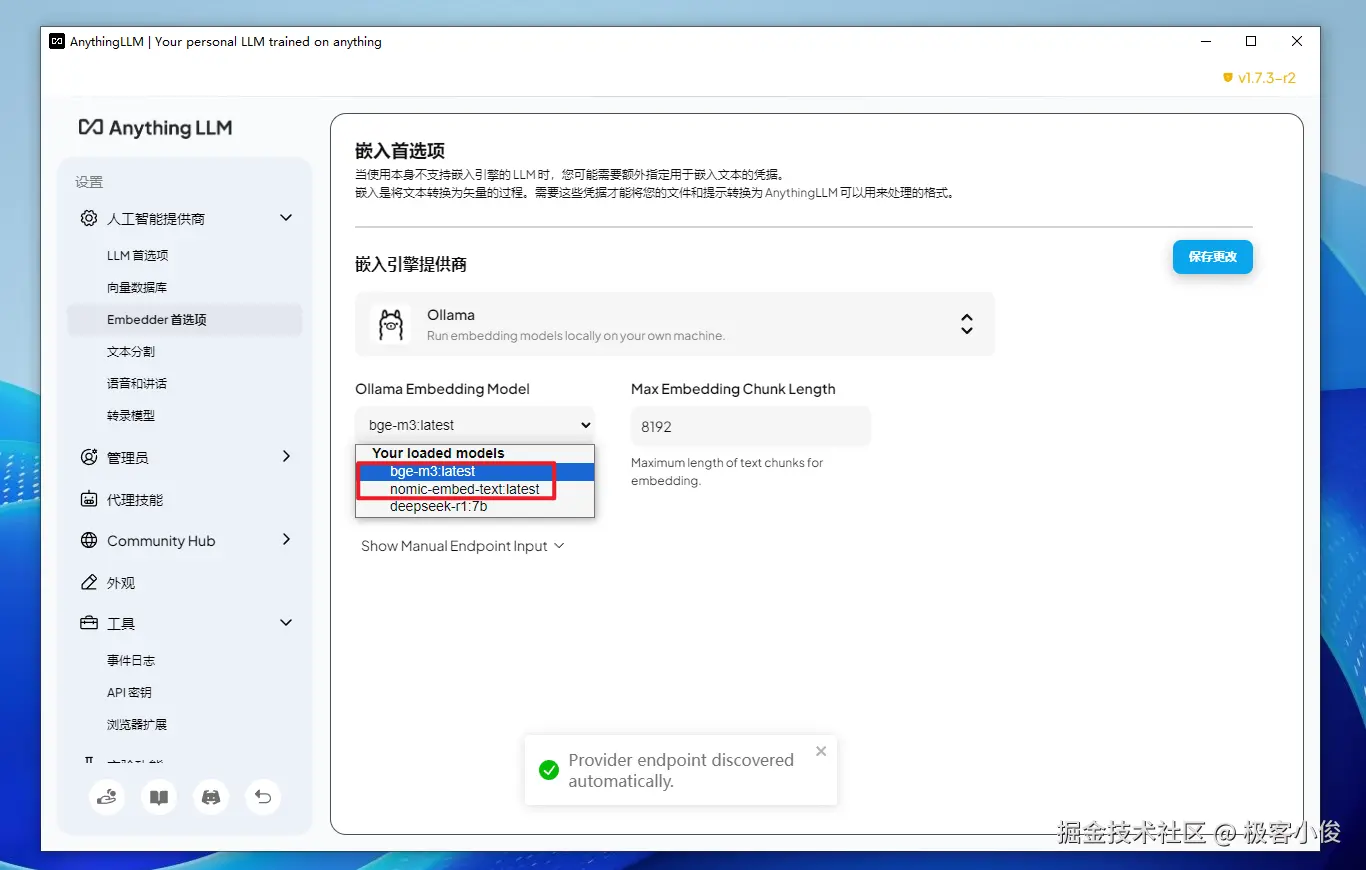
Task: Minimize the AnythingLLM window
Action: tap(1204, 41)
